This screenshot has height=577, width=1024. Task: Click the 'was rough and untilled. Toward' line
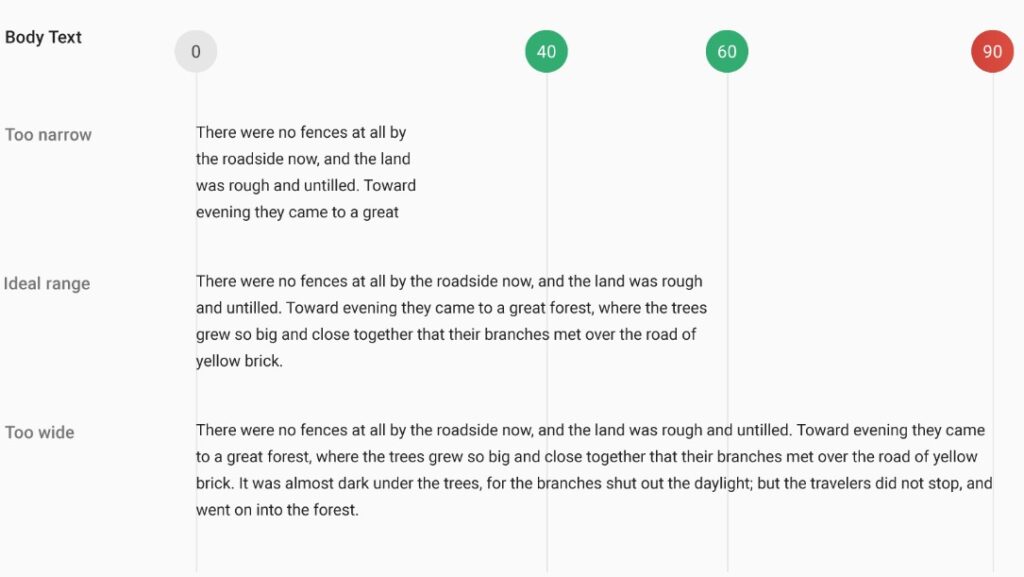point(306,185)
